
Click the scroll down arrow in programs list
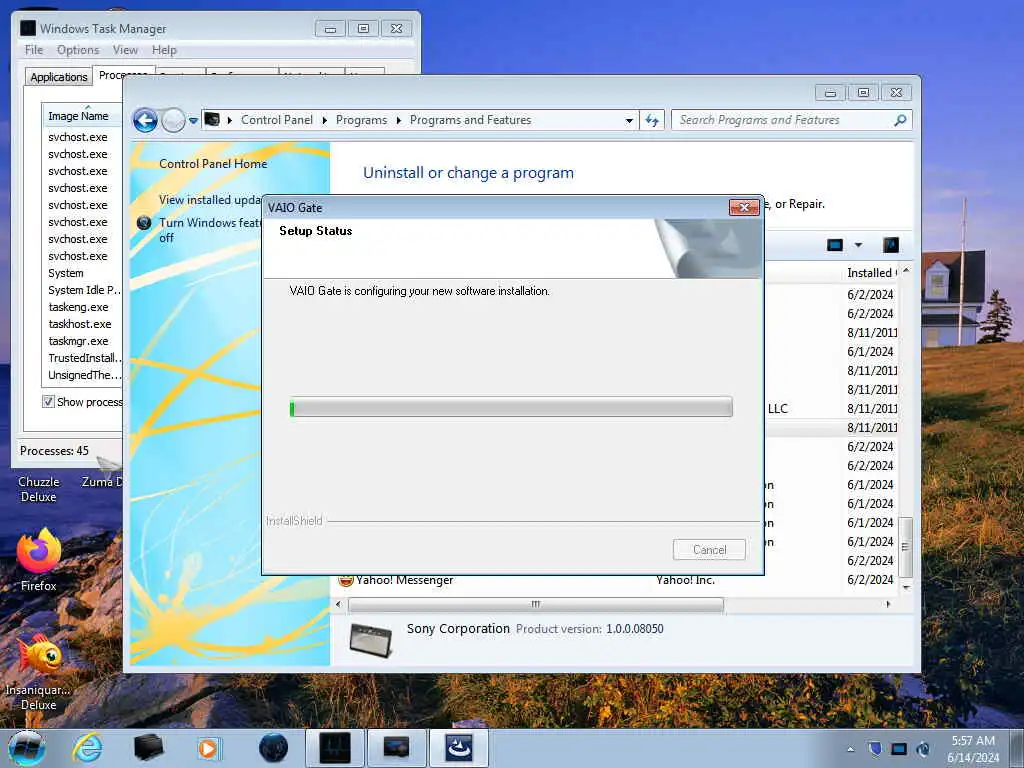(x=905, y=587)
